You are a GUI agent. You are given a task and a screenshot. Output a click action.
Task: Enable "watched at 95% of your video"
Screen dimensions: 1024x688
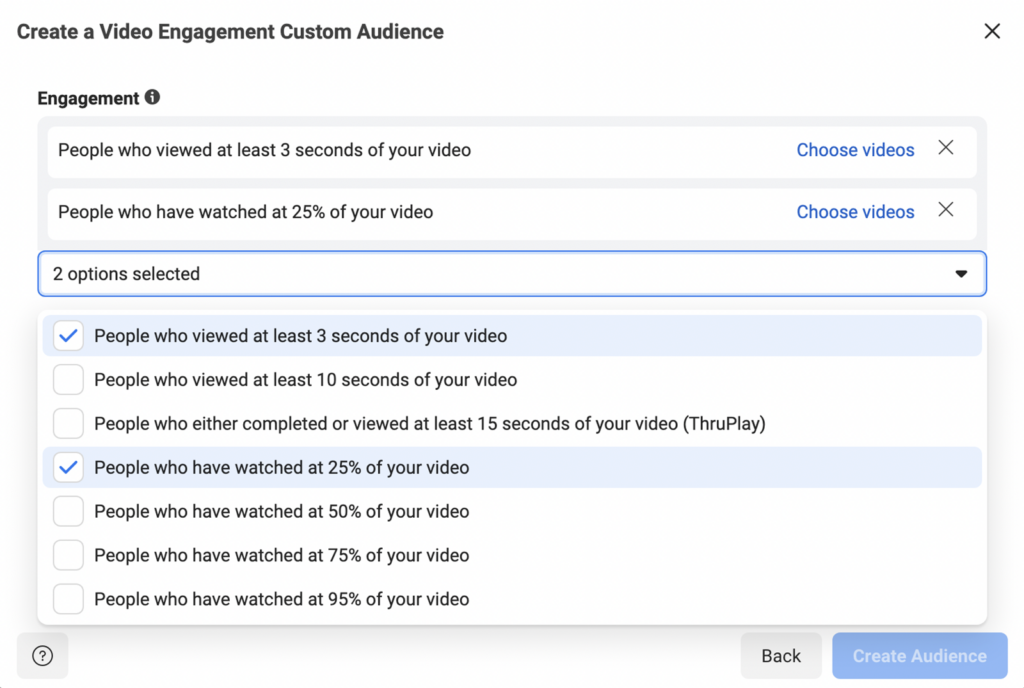(x=68, y=599)
